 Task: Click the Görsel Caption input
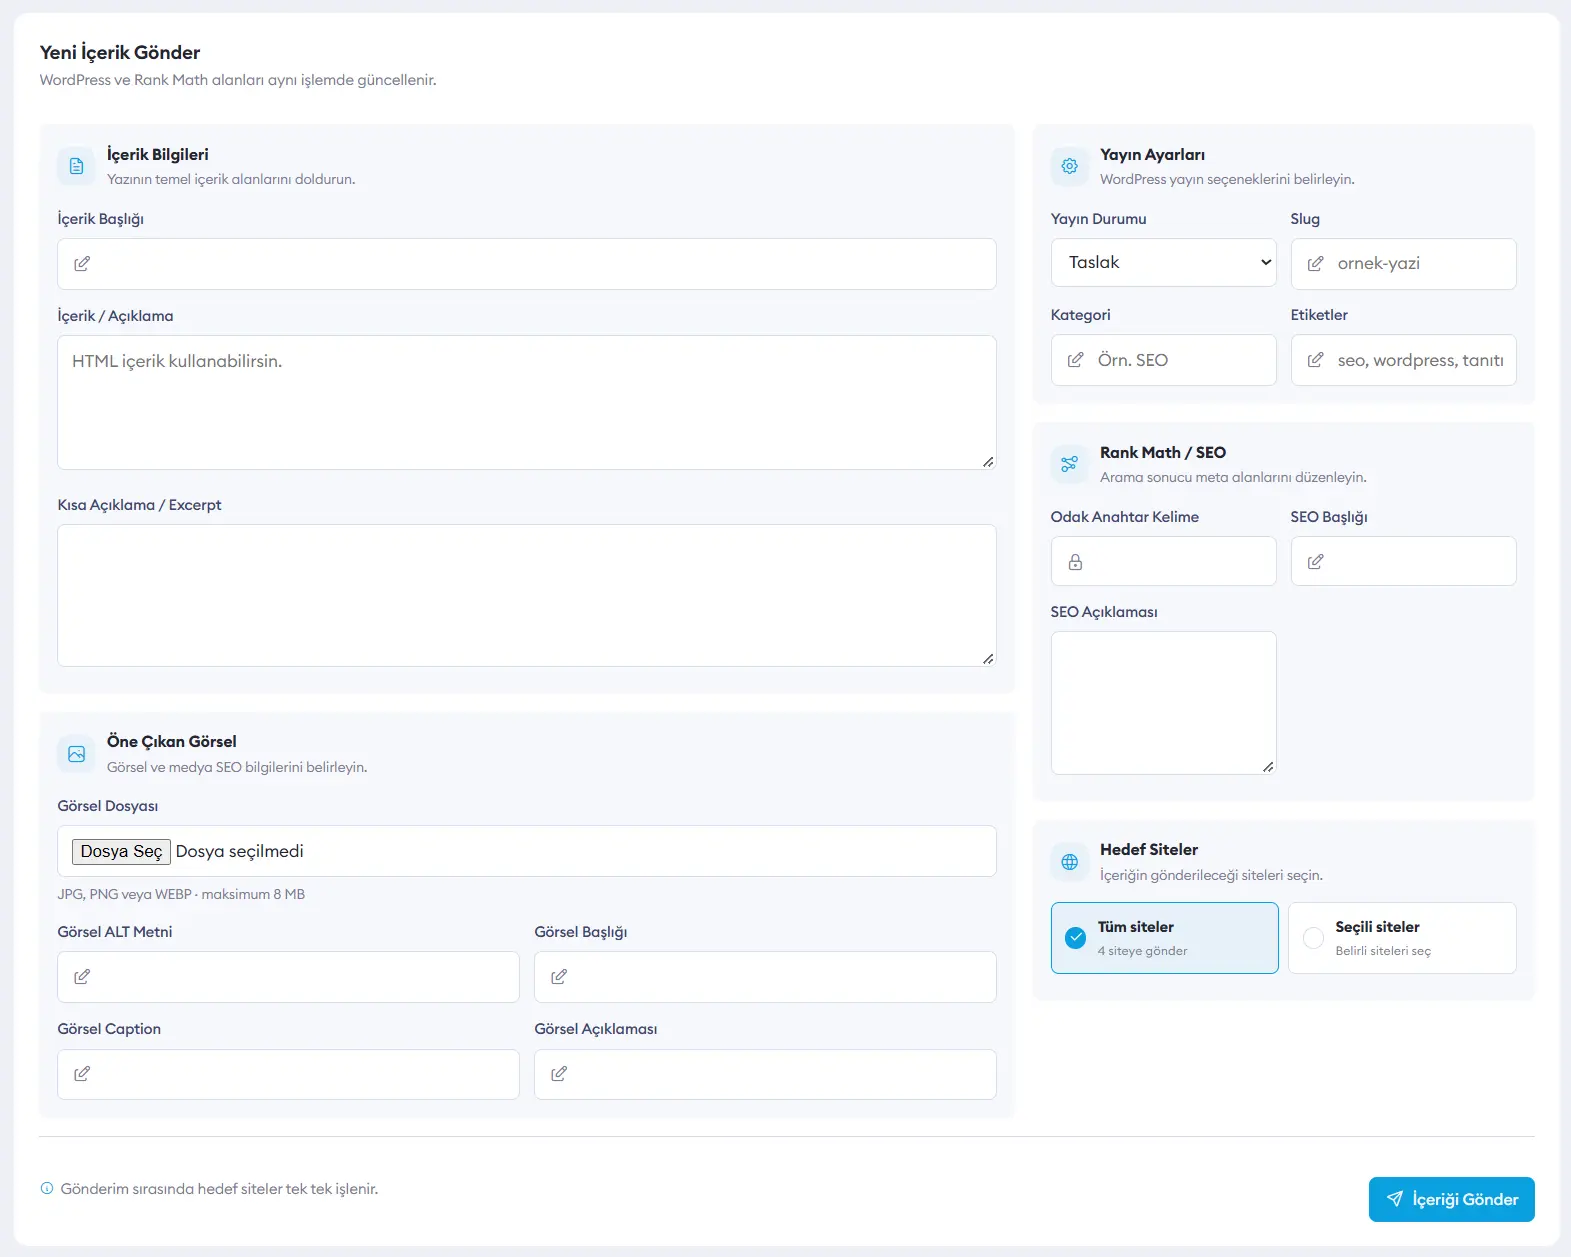pyautogui.click(x=288, y=1074)
